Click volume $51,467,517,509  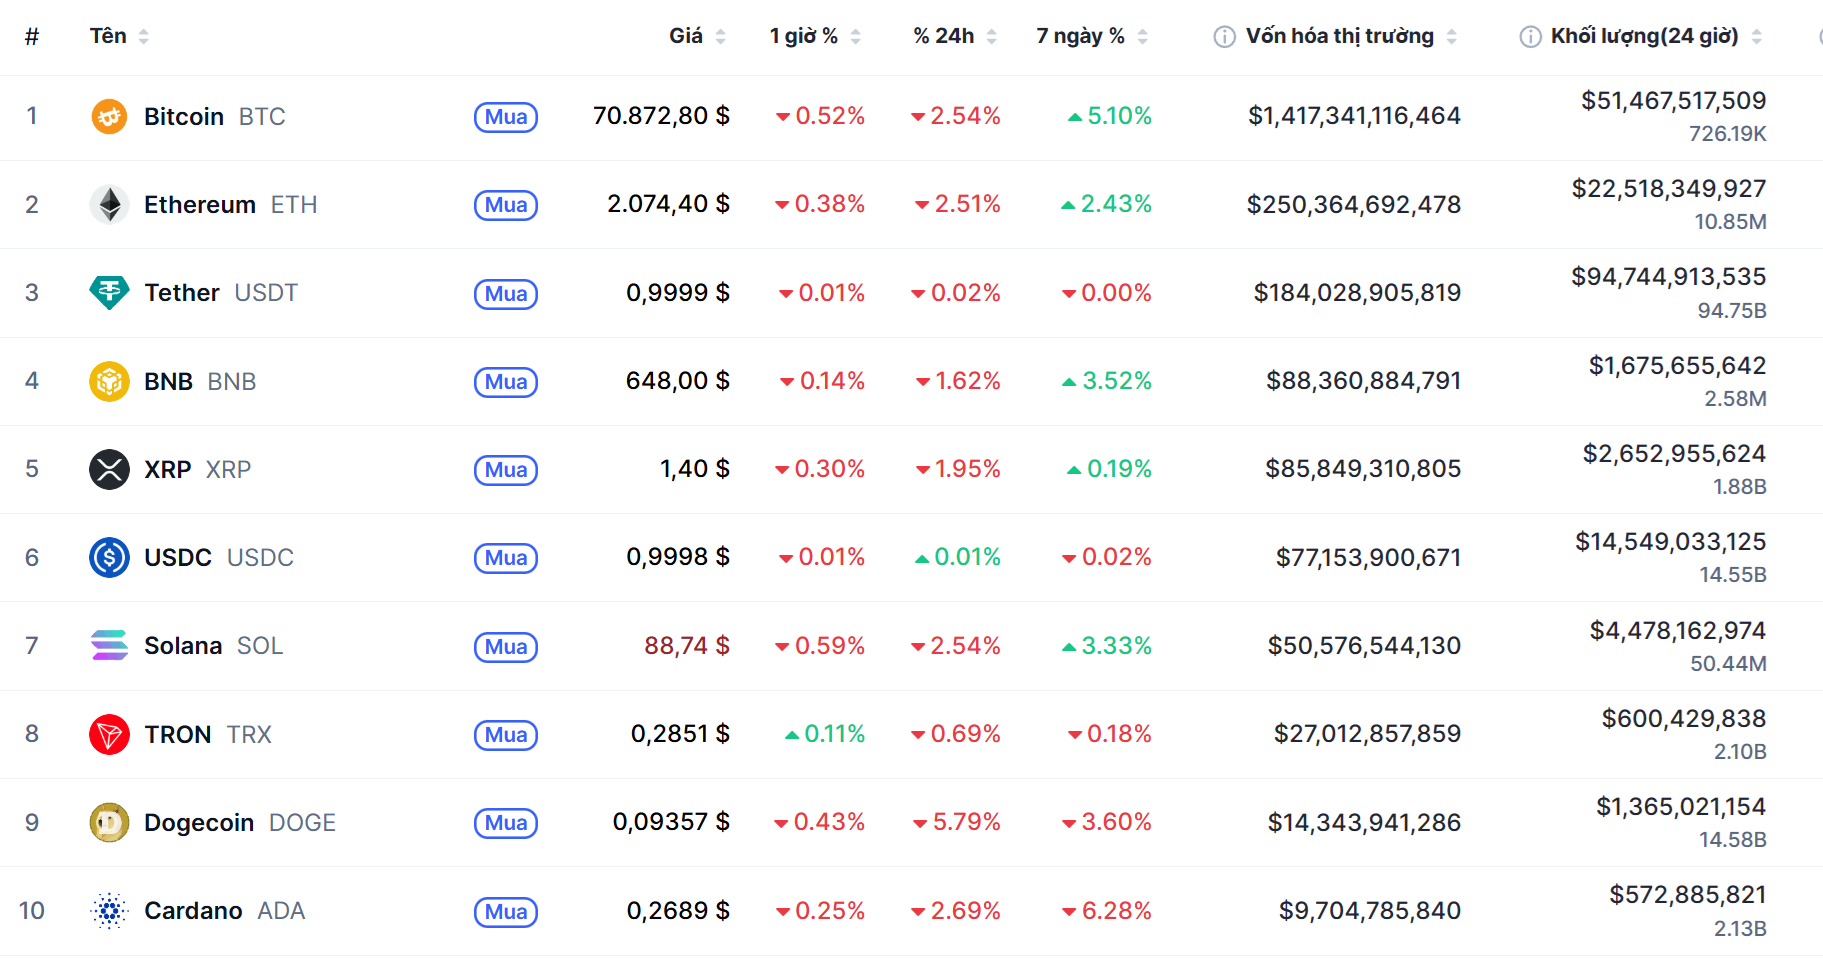[1673, 101]
